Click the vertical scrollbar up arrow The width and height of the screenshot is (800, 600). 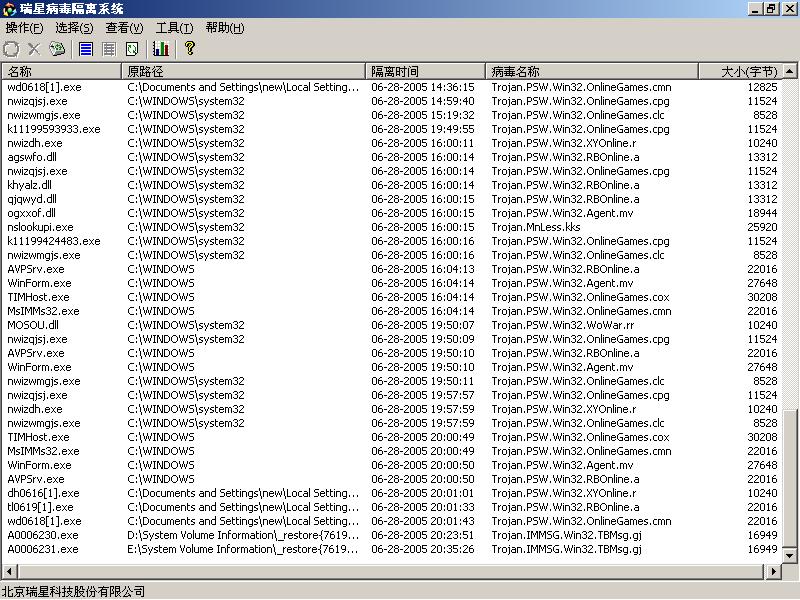pos(790,71)
